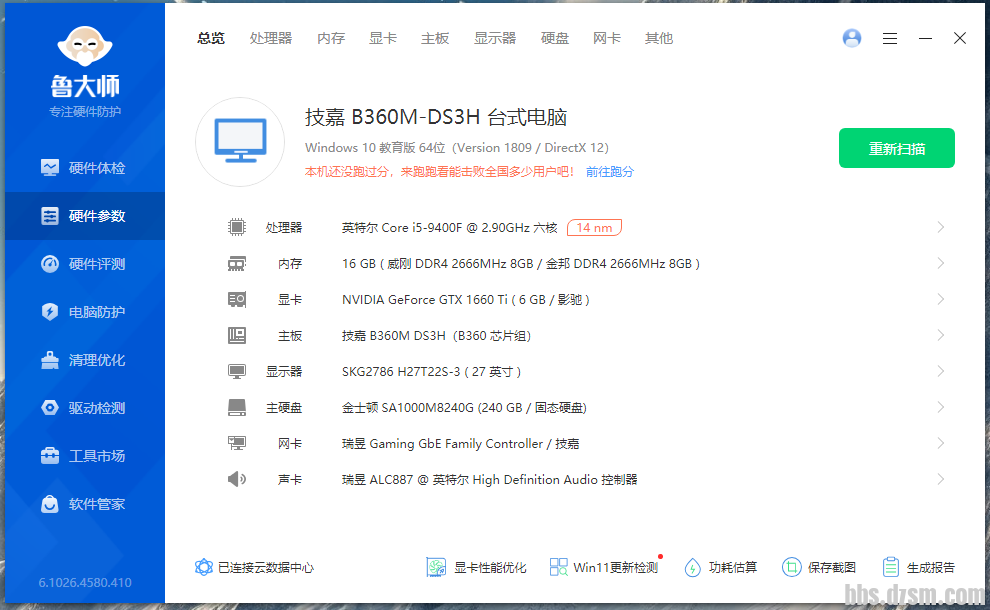This screenshot has width=990, height=610.
Task: Open 驱动检测 in the sidebar
Action: point(85,408)
